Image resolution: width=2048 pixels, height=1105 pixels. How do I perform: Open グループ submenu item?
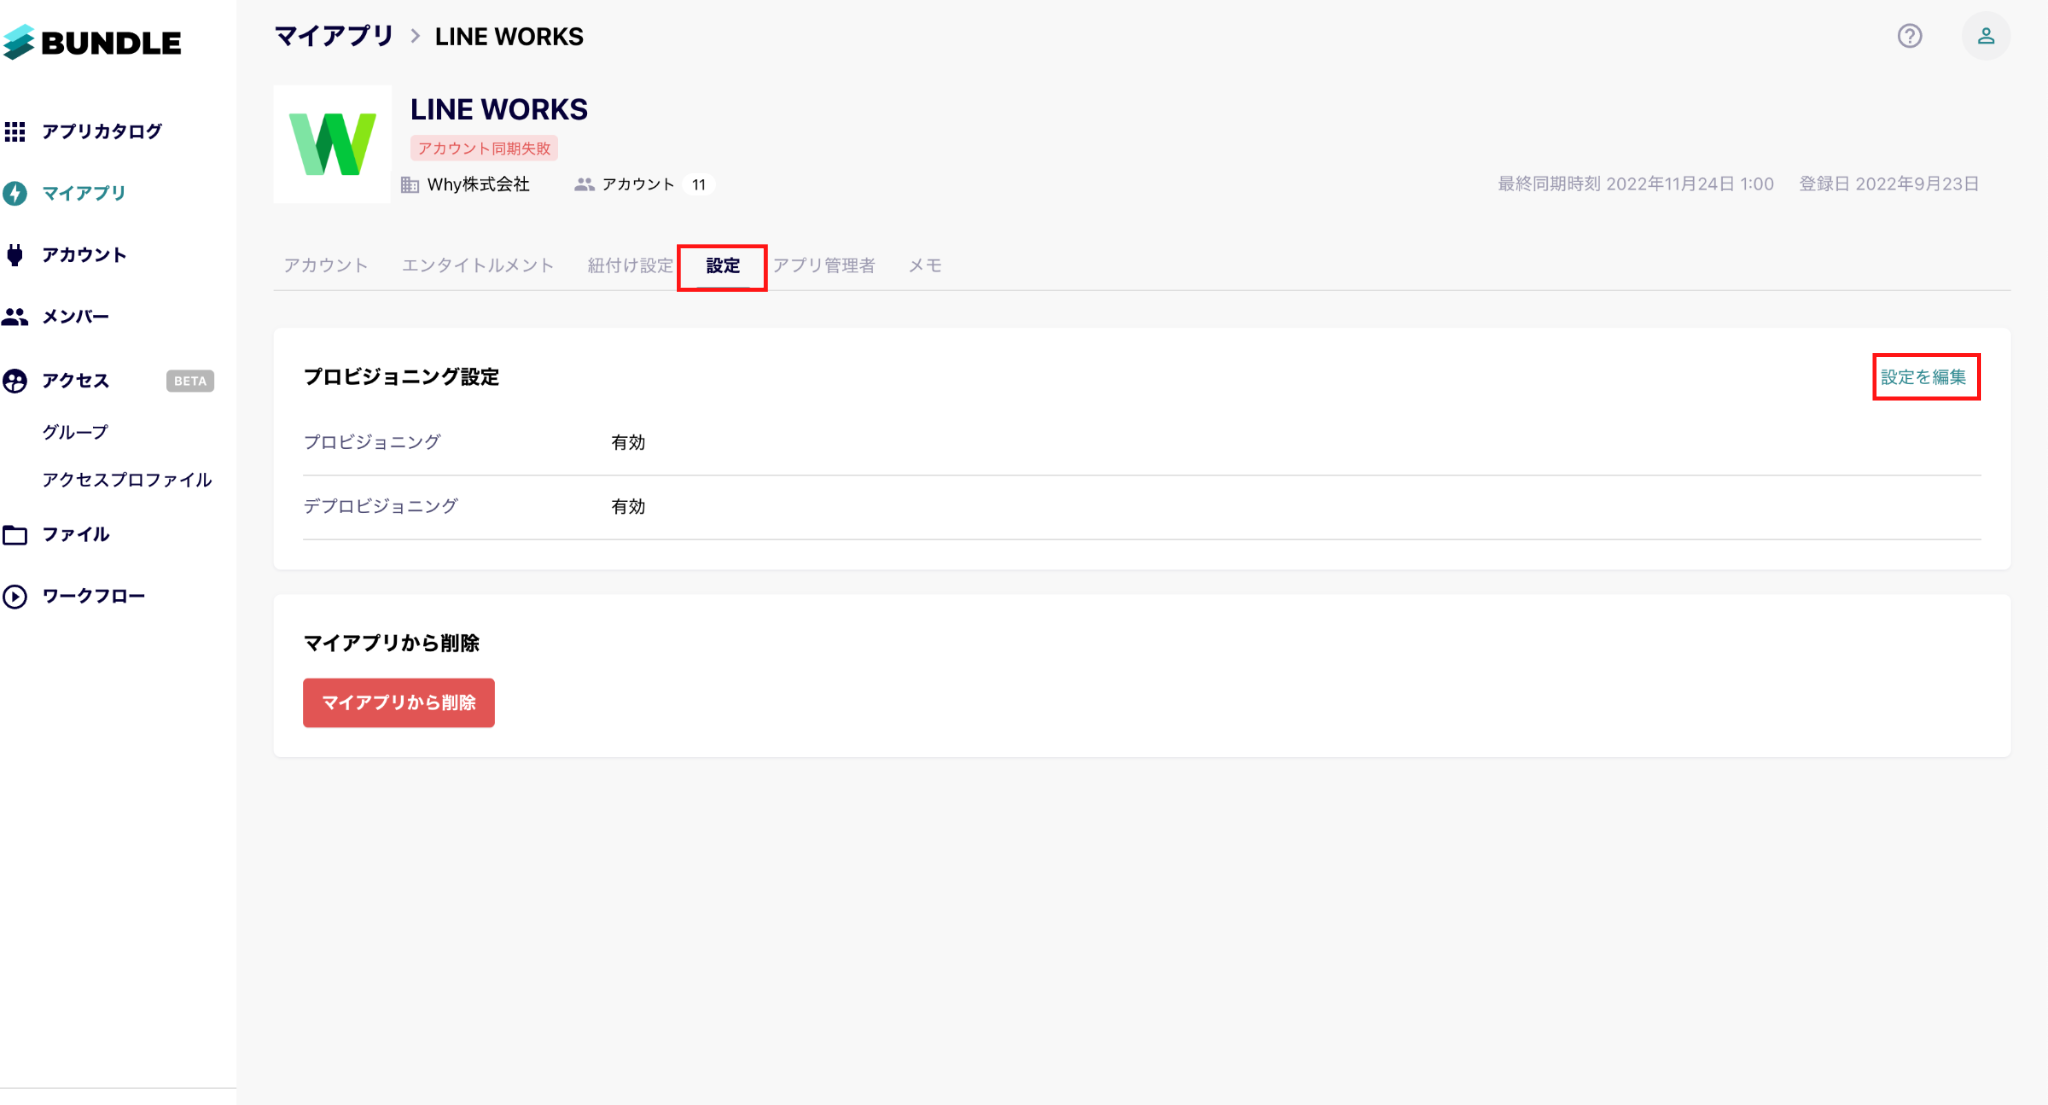[75, 432]
